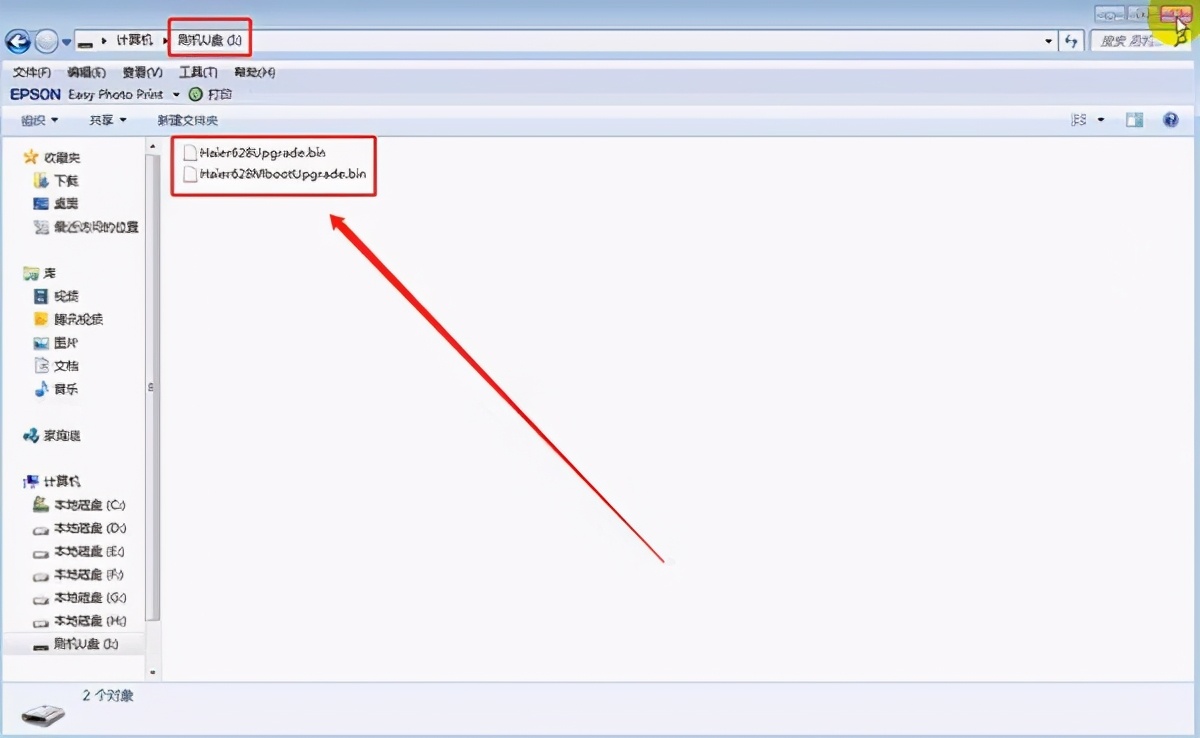Screen dimensions: 1200x738
Task: Click the object count text in details pane
Action: pyautogui.click(x=107, y=695)
